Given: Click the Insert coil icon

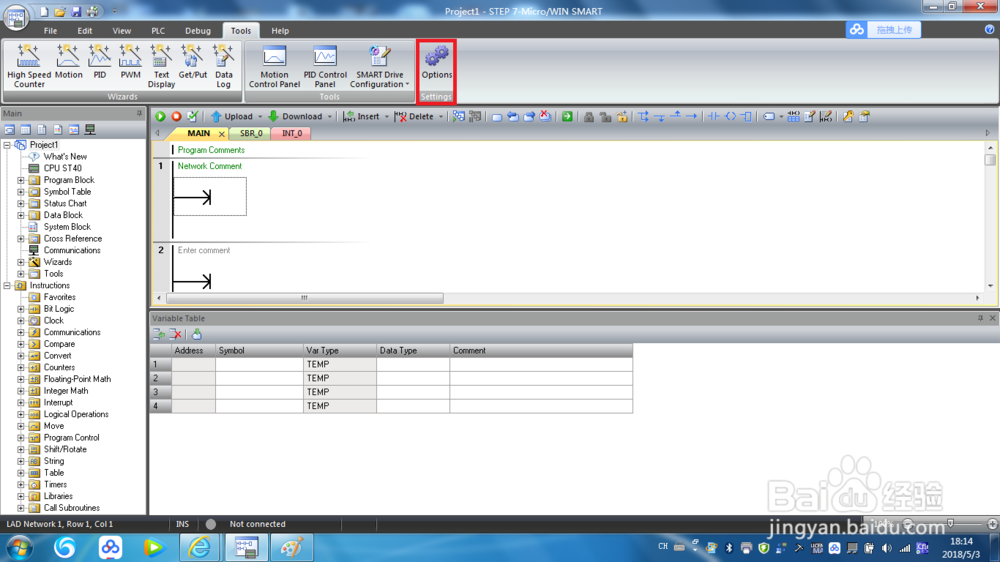Looking at the screenshot, I should 730,116.
